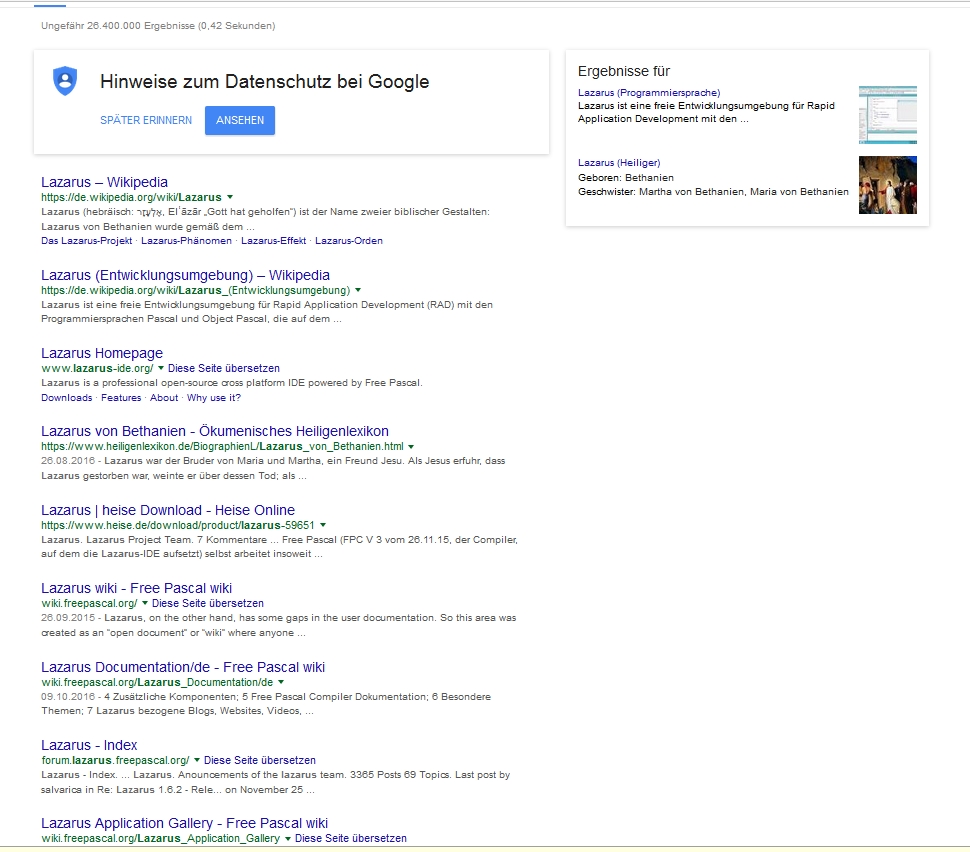Select Lazarus (Heiliger) in the side panel
The width and height of the screenshot is (970, 852).
(619, 163)
